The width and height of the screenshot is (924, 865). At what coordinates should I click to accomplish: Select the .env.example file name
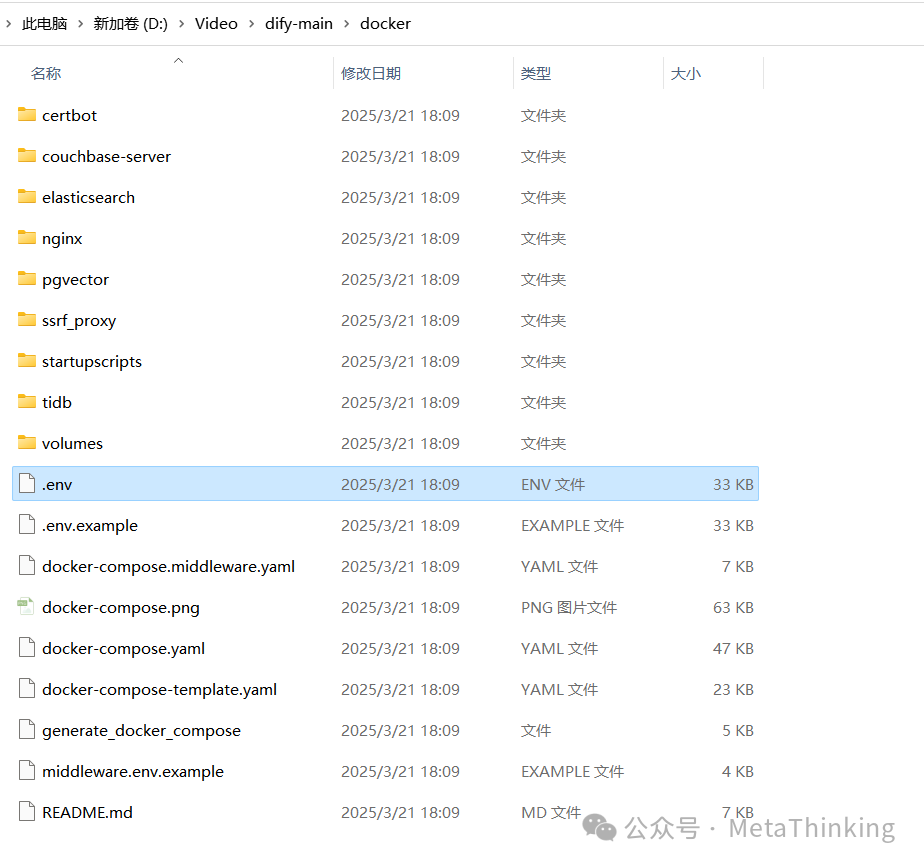pyautogui.click(x=90, y=526)
